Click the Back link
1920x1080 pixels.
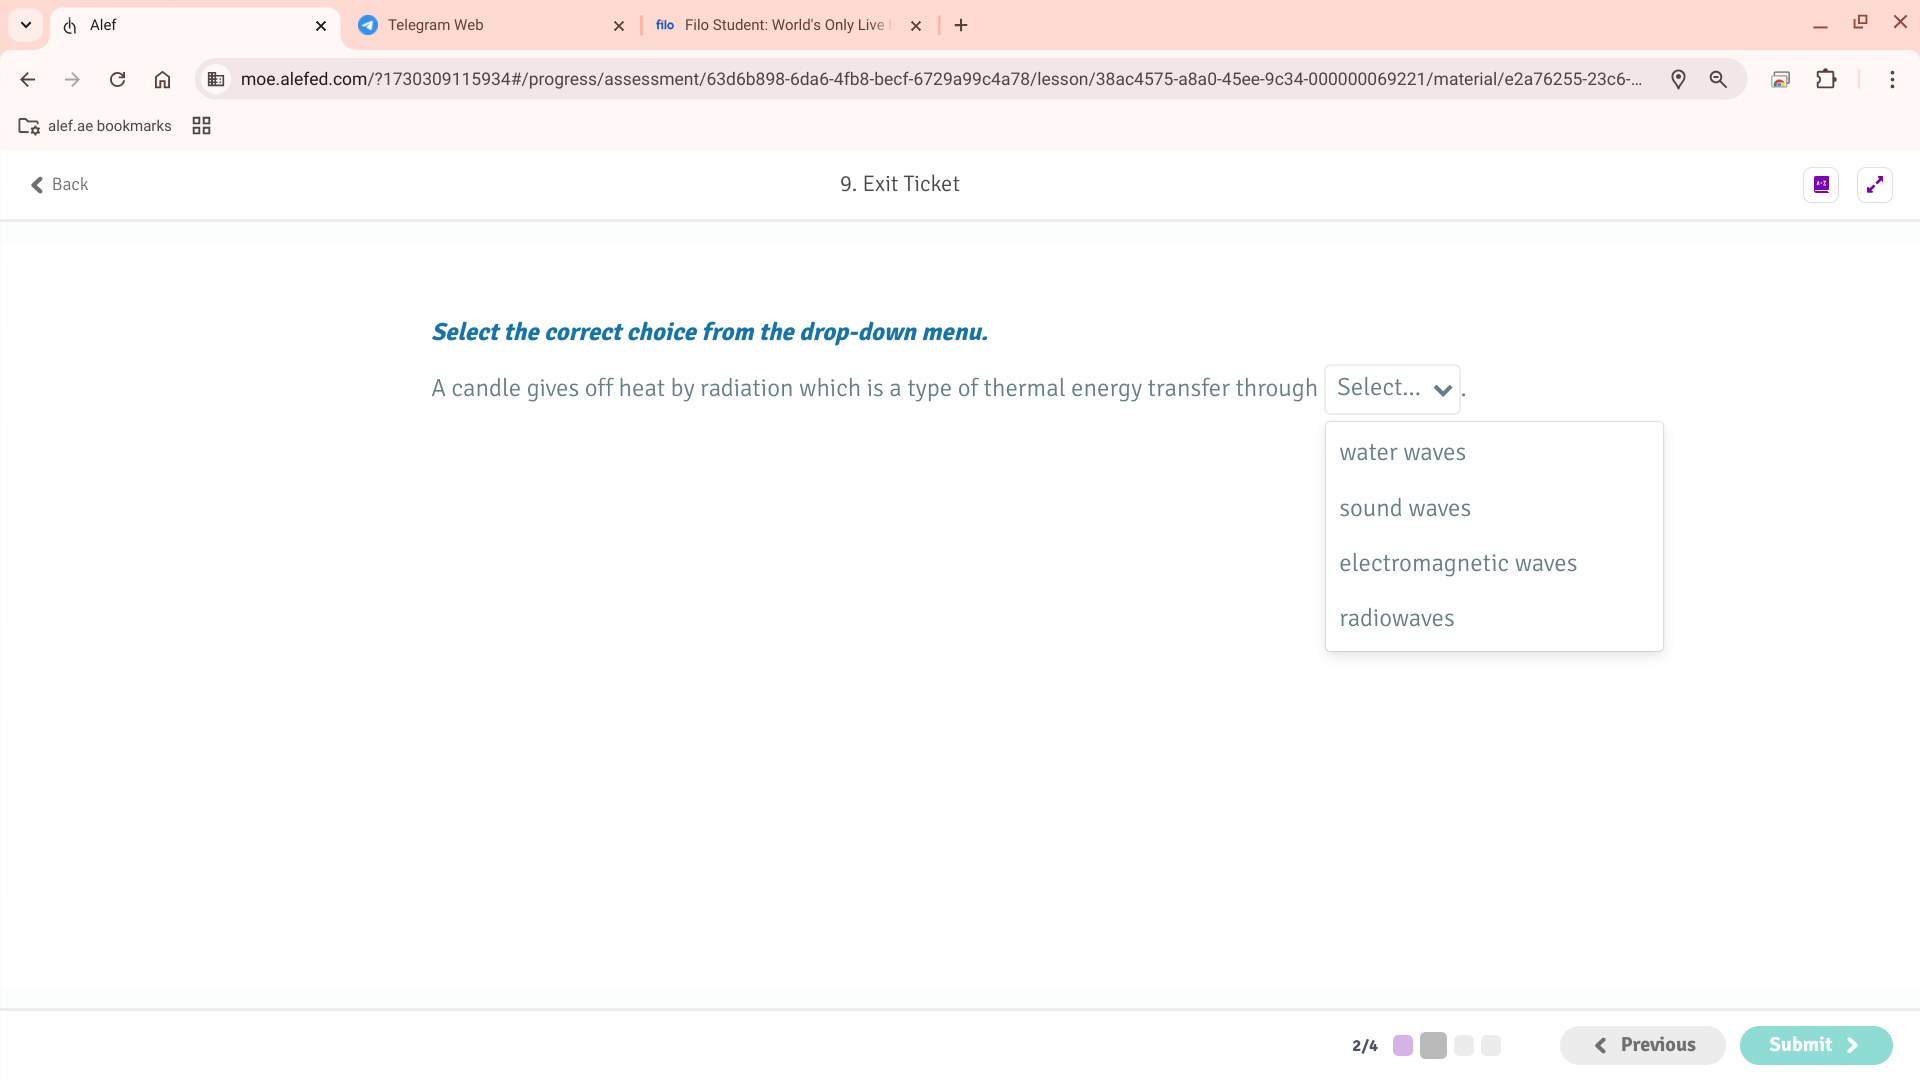[59, 184]
